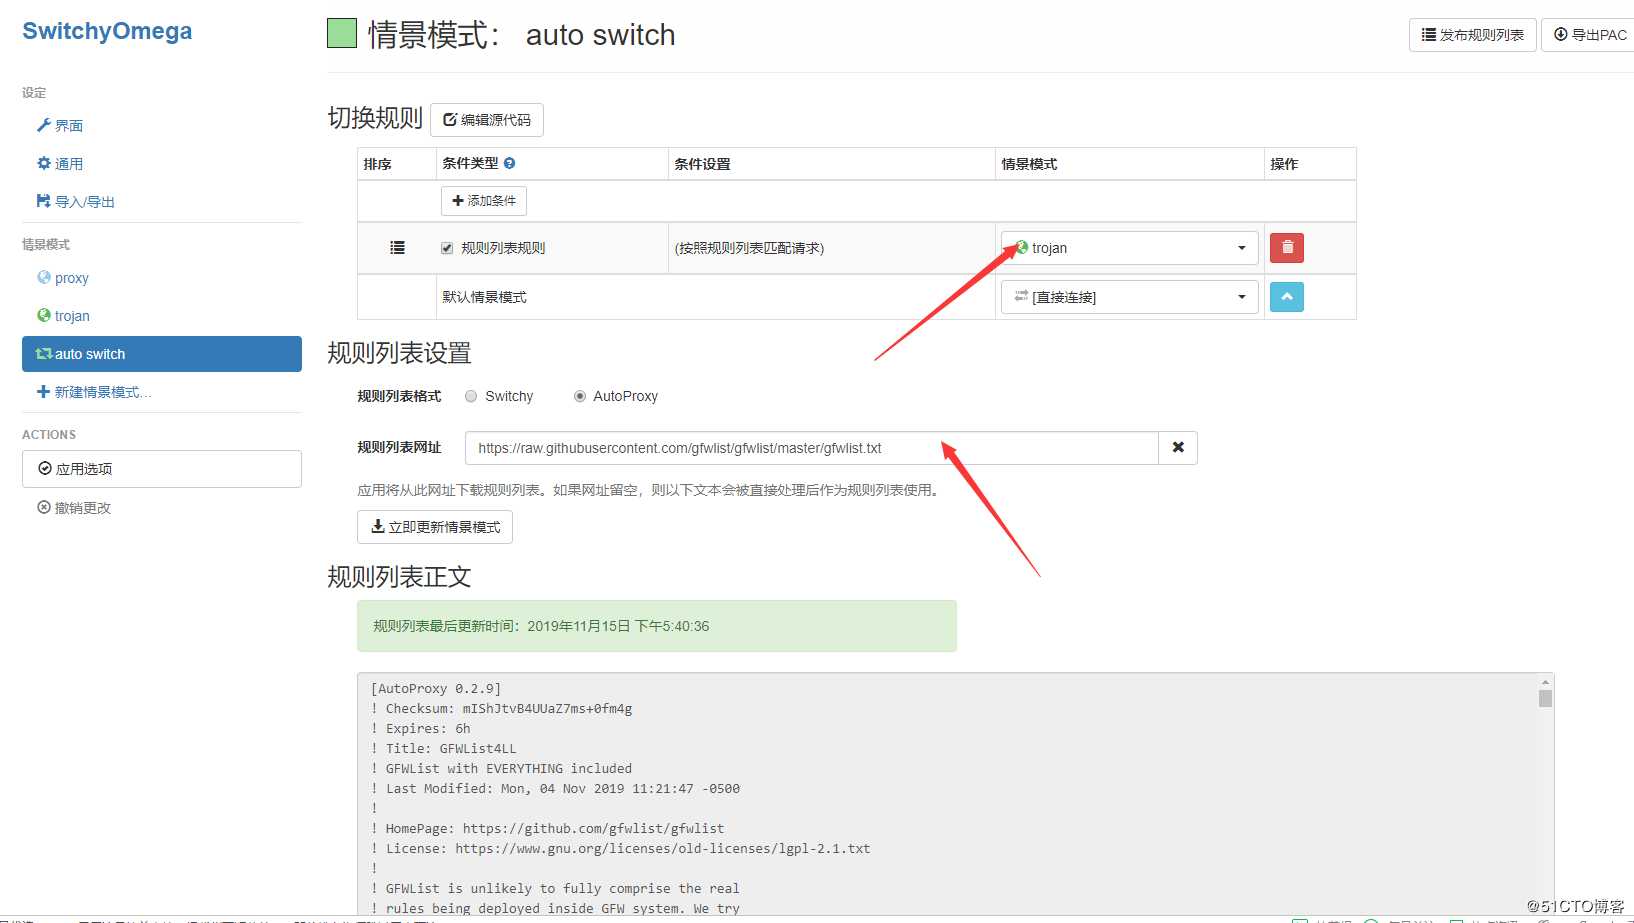Click the switch arrows icon on auto switch
This screenshot has height=923, width=1634.
[43, 354]
